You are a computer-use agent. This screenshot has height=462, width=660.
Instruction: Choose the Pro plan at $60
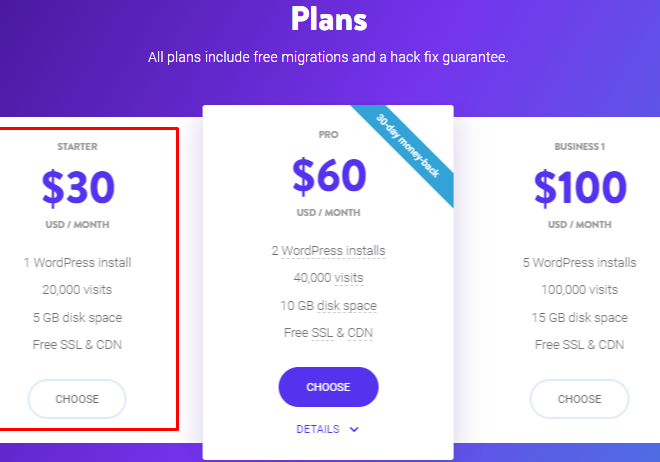point(328,387)
